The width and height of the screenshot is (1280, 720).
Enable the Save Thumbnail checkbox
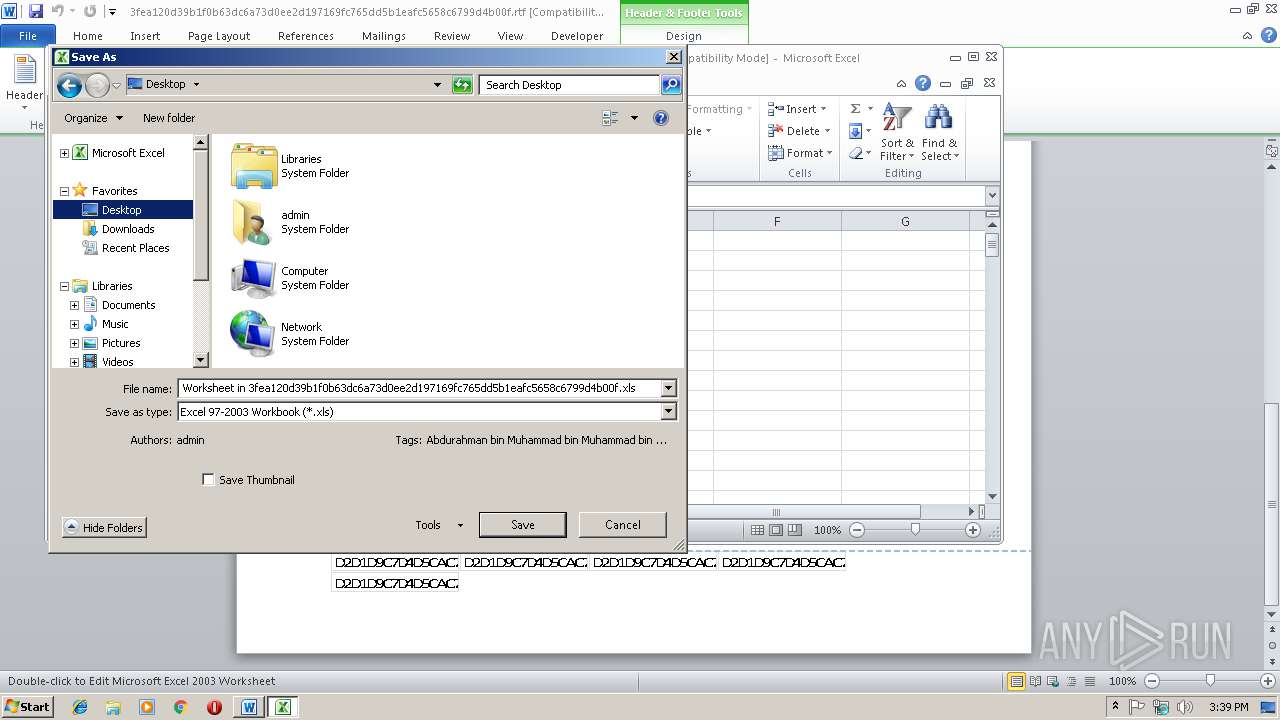click(208, 480)
